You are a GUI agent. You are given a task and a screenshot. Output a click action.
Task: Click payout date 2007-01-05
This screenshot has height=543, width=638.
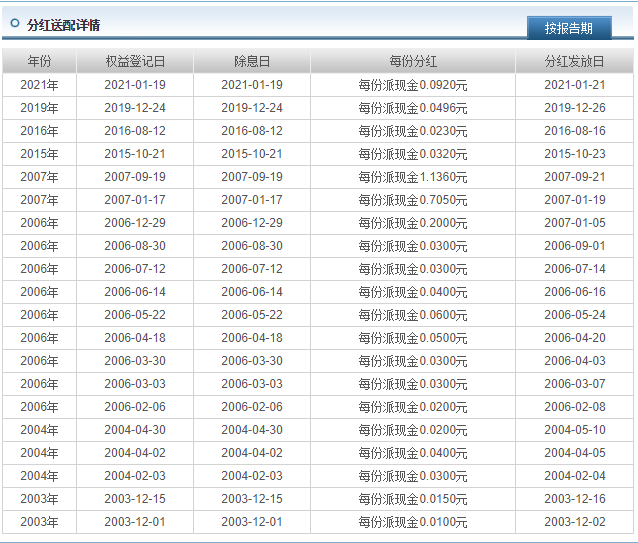575,223
